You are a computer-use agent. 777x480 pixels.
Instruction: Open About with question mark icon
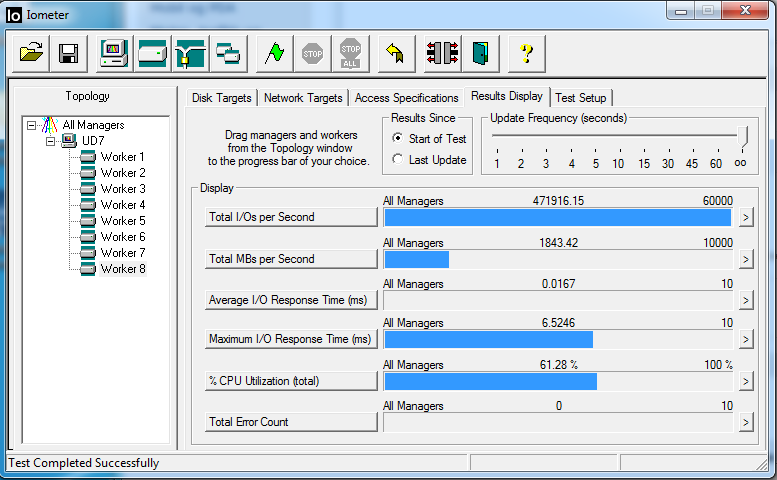[527, 53]
